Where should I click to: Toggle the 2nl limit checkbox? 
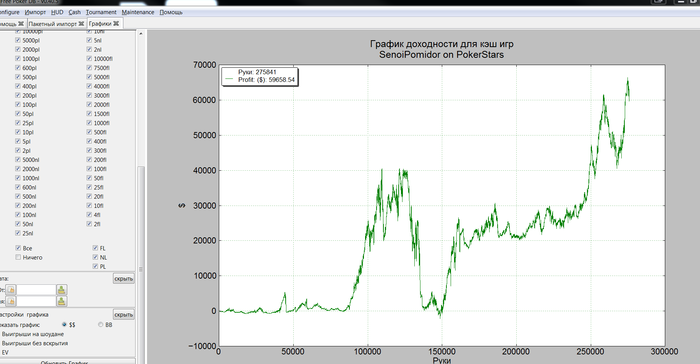pyautogui.click(x=89, y=50)
